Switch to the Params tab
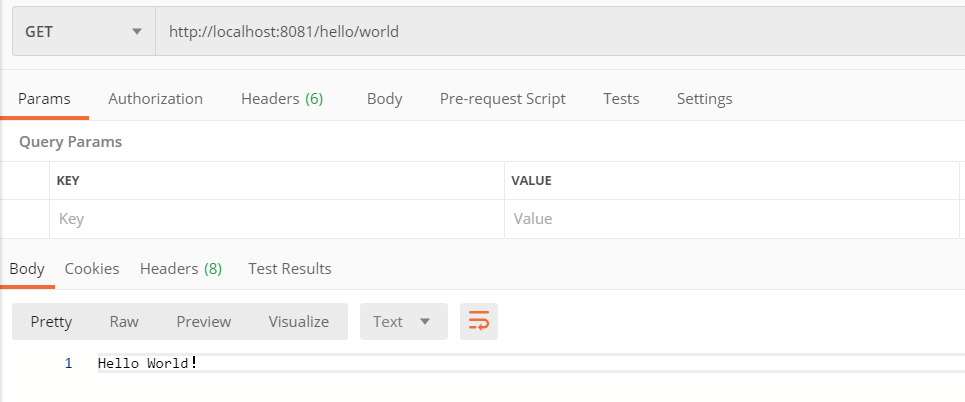 (44, 98)
